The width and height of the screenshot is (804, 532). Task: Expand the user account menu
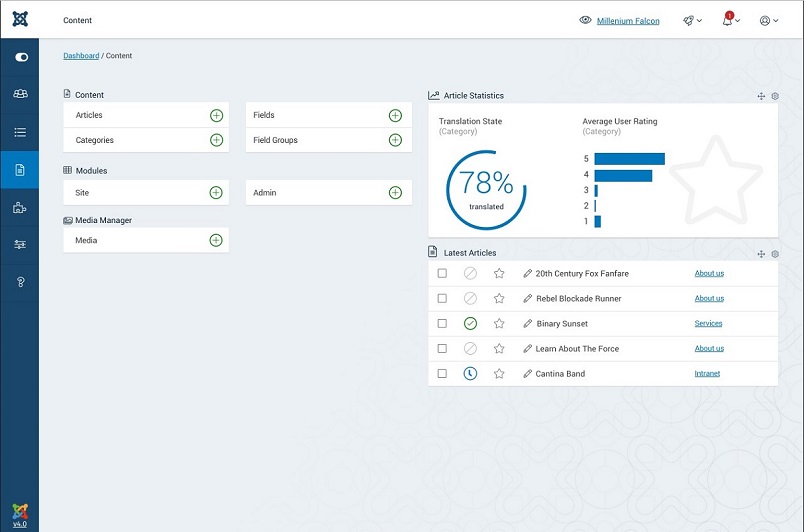coord(768,20)
